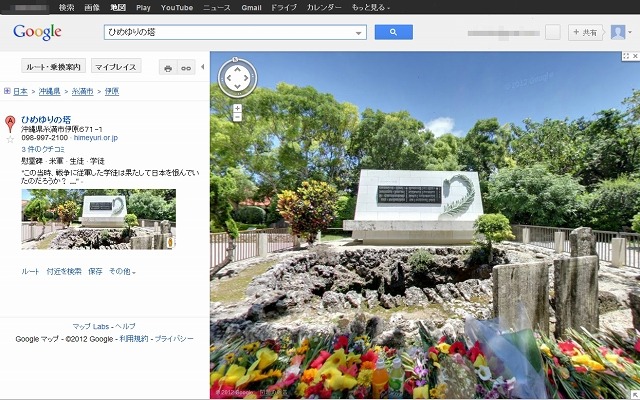The width and height of the screenshot is (640, 400).
Task: Open Gmail in the top bar
Action: (251, 7)
